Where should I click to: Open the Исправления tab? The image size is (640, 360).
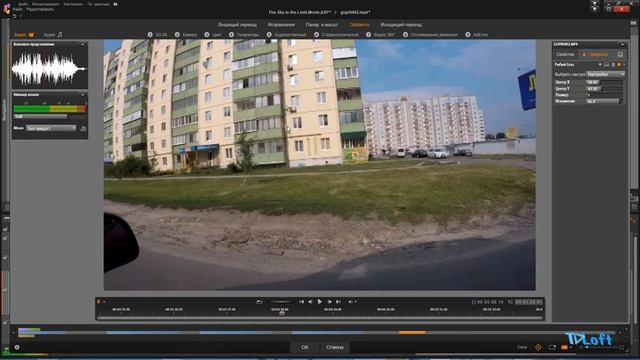click(281, 25)
